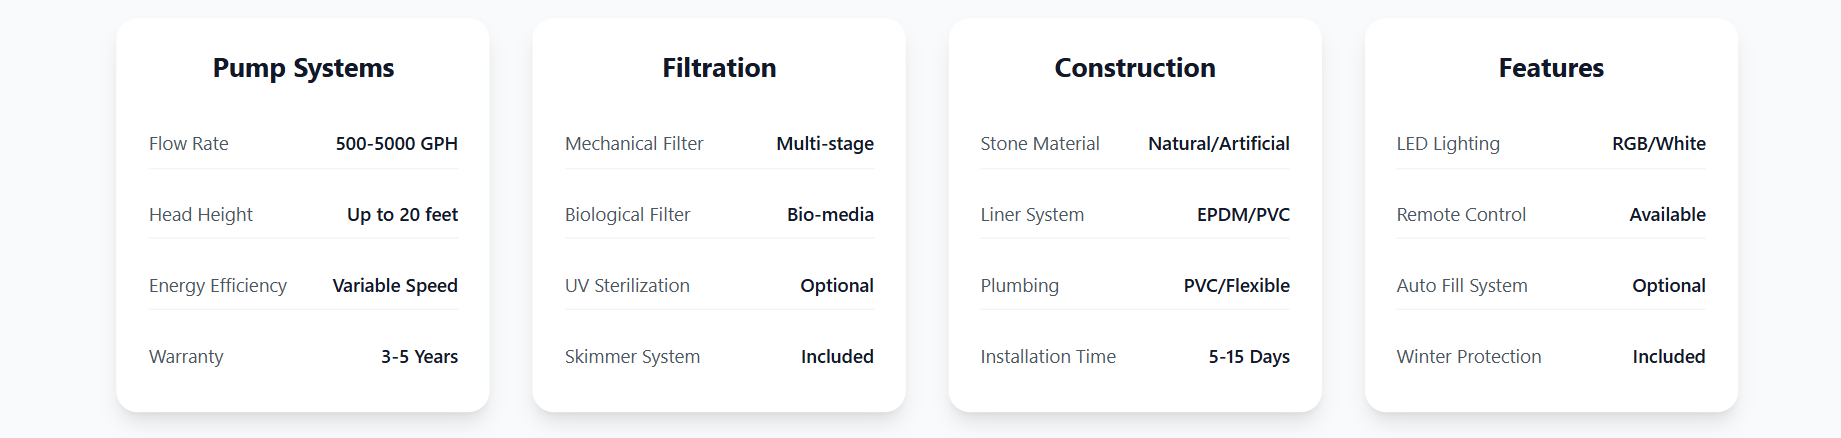Select the Bio-media value
Image resolution: width=1841 pixels, height=438 pixels.
pos(830,215)
